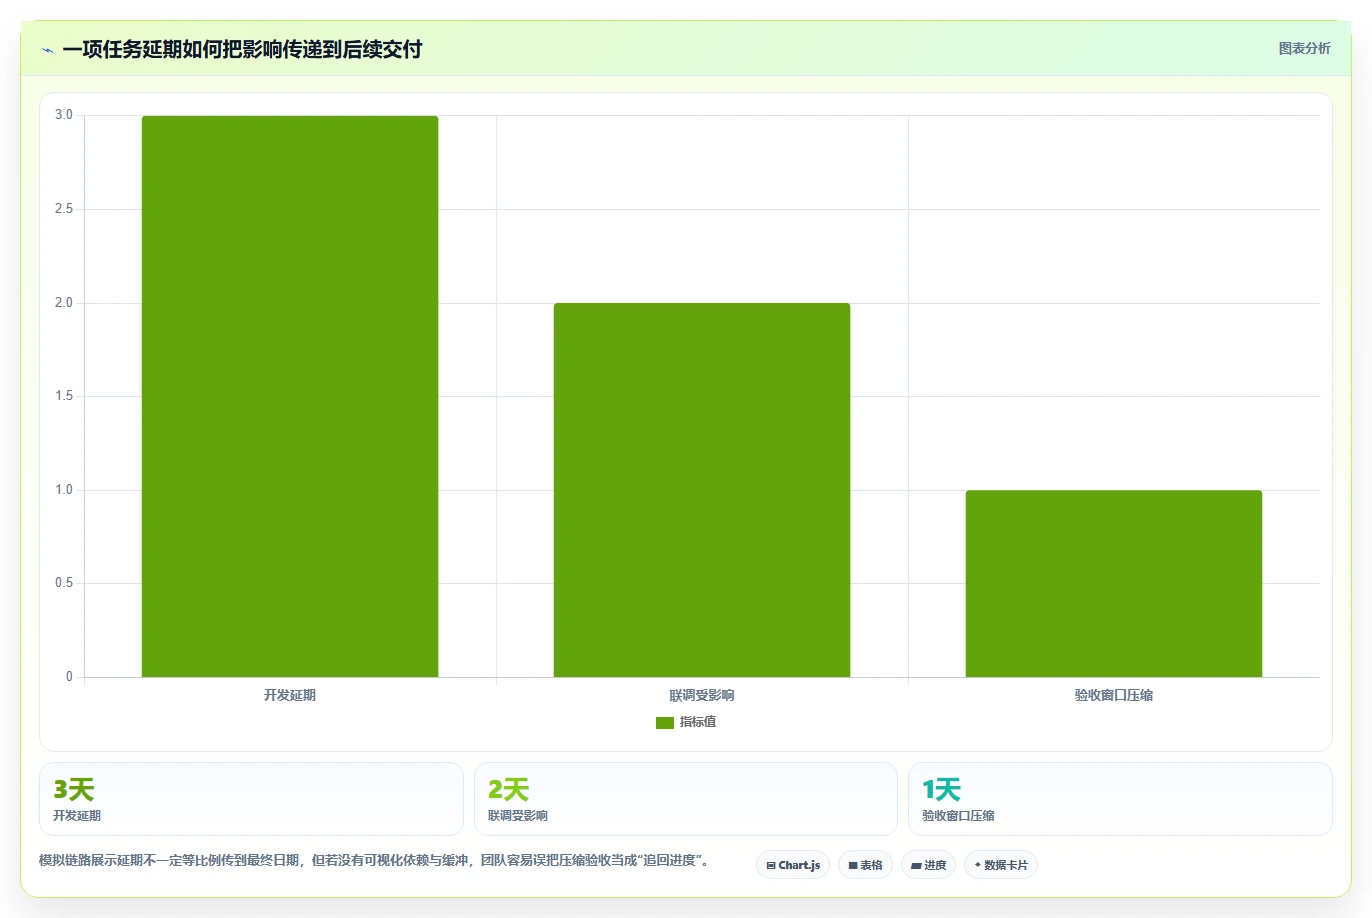
Task: Select the 表格 tag chip
Action: (865, 865)
